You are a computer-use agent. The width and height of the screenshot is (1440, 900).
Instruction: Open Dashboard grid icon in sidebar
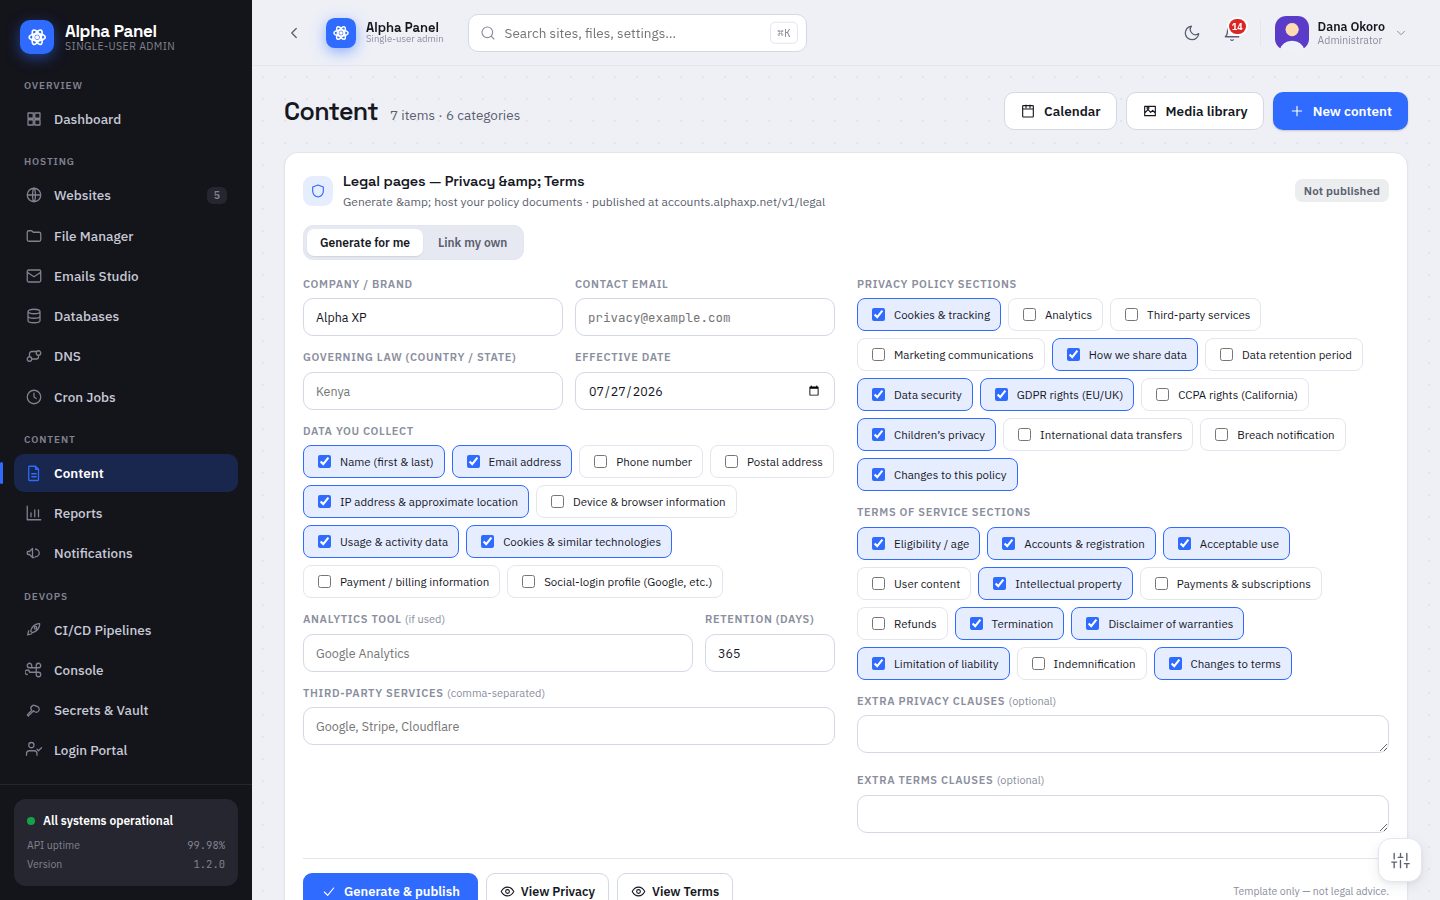coord(34,119)
